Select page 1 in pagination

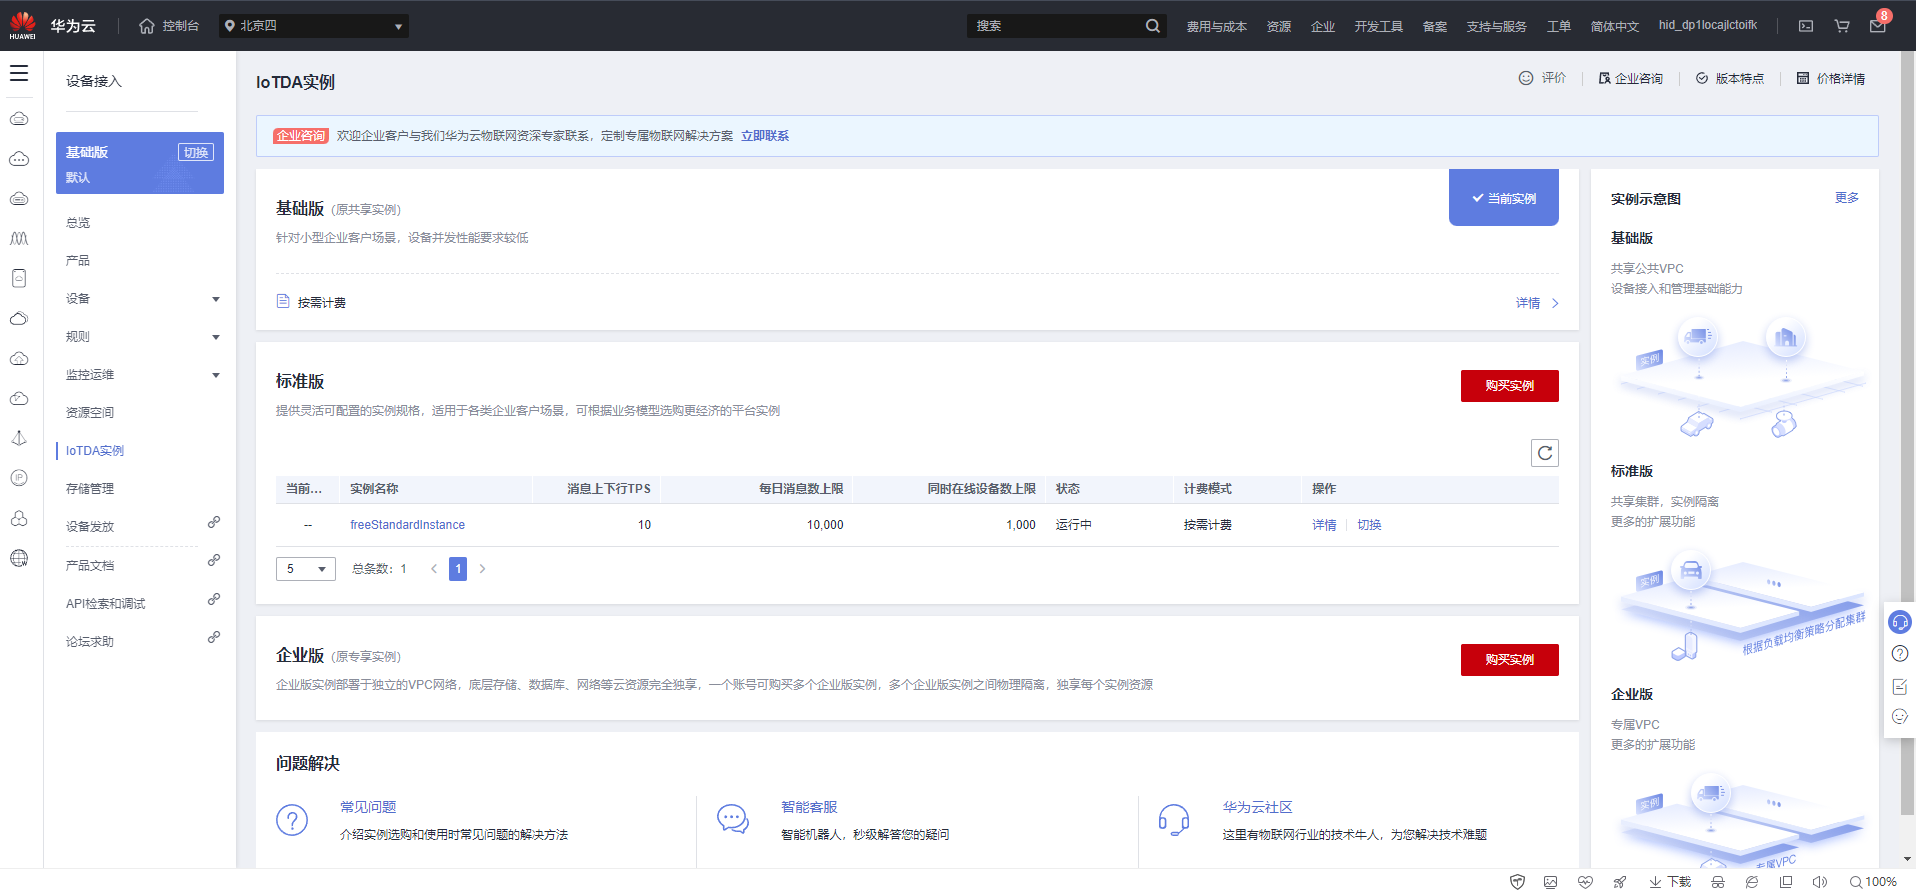click(458, 569)
